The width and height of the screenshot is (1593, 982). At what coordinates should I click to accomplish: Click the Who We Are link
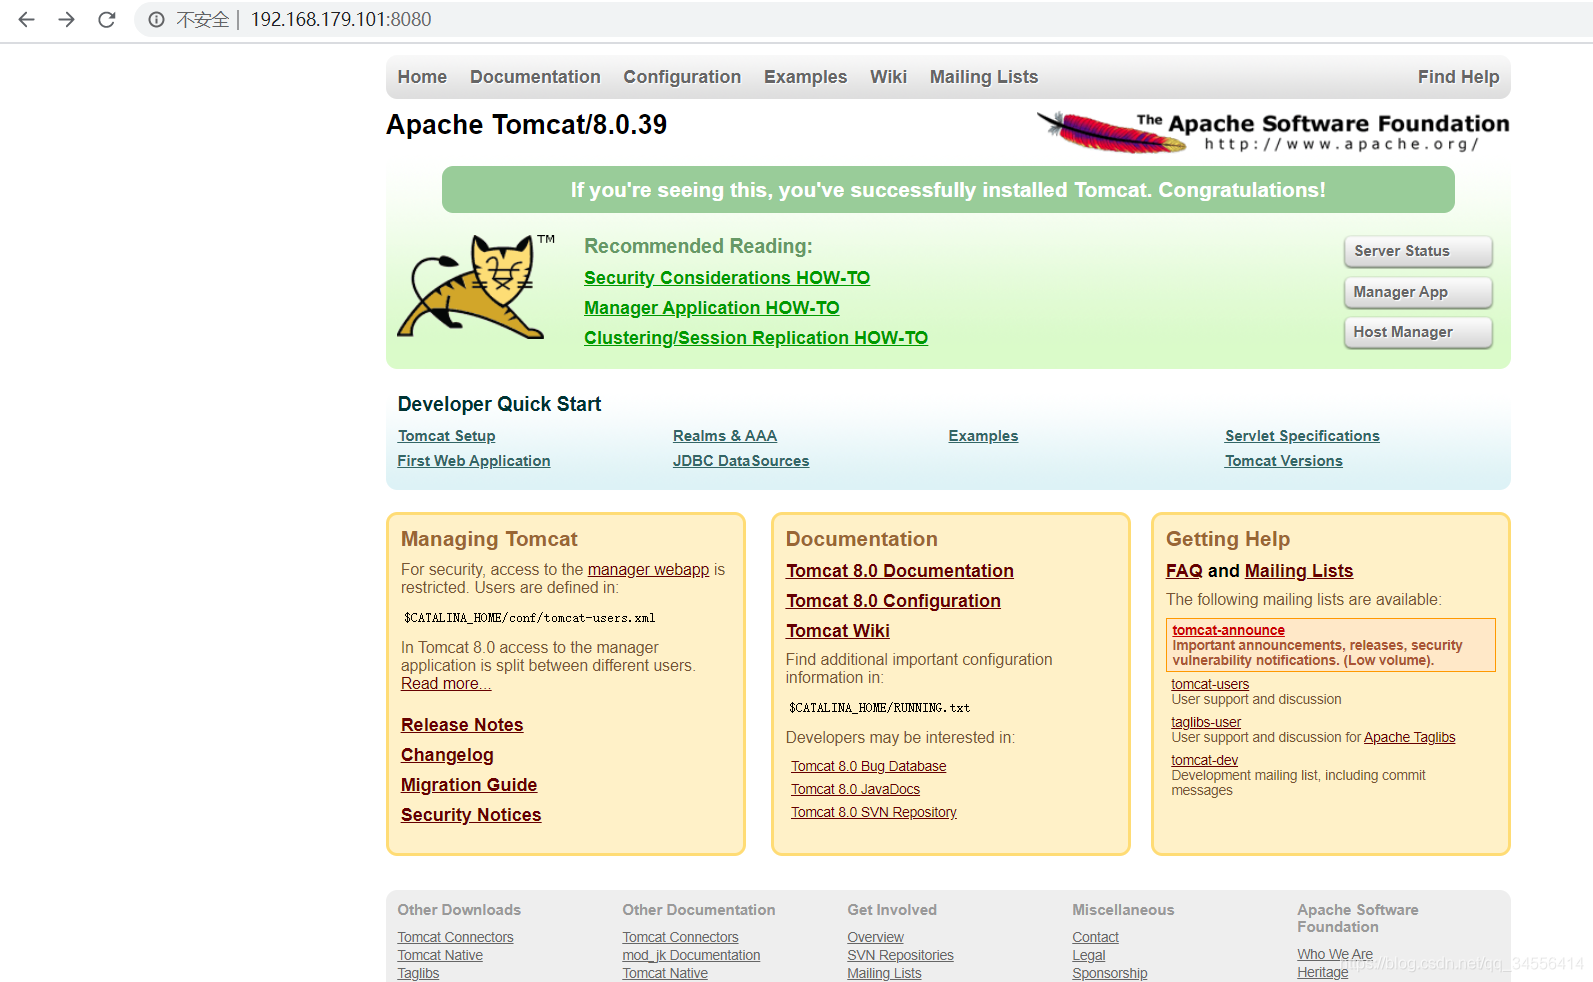1335,954
